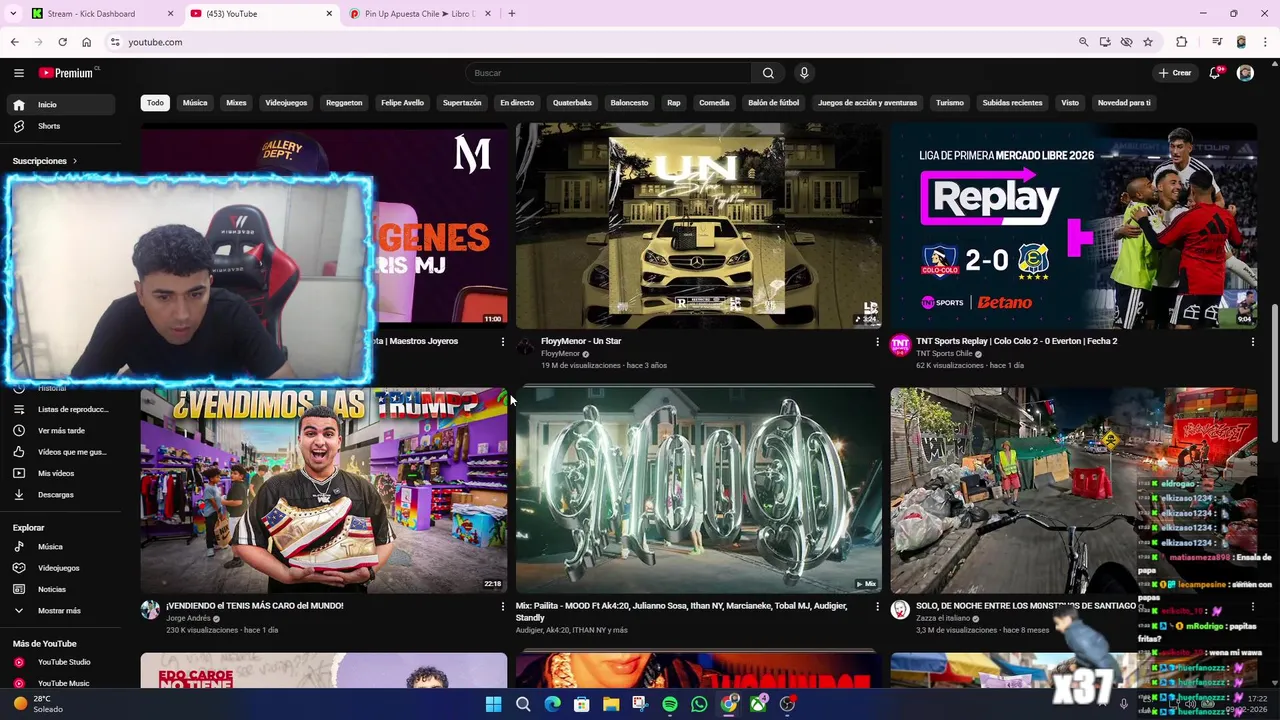This screenshot has width=1280, height=720.
Task: Select the Novedad para ti chip
Action: (1124, 103)
